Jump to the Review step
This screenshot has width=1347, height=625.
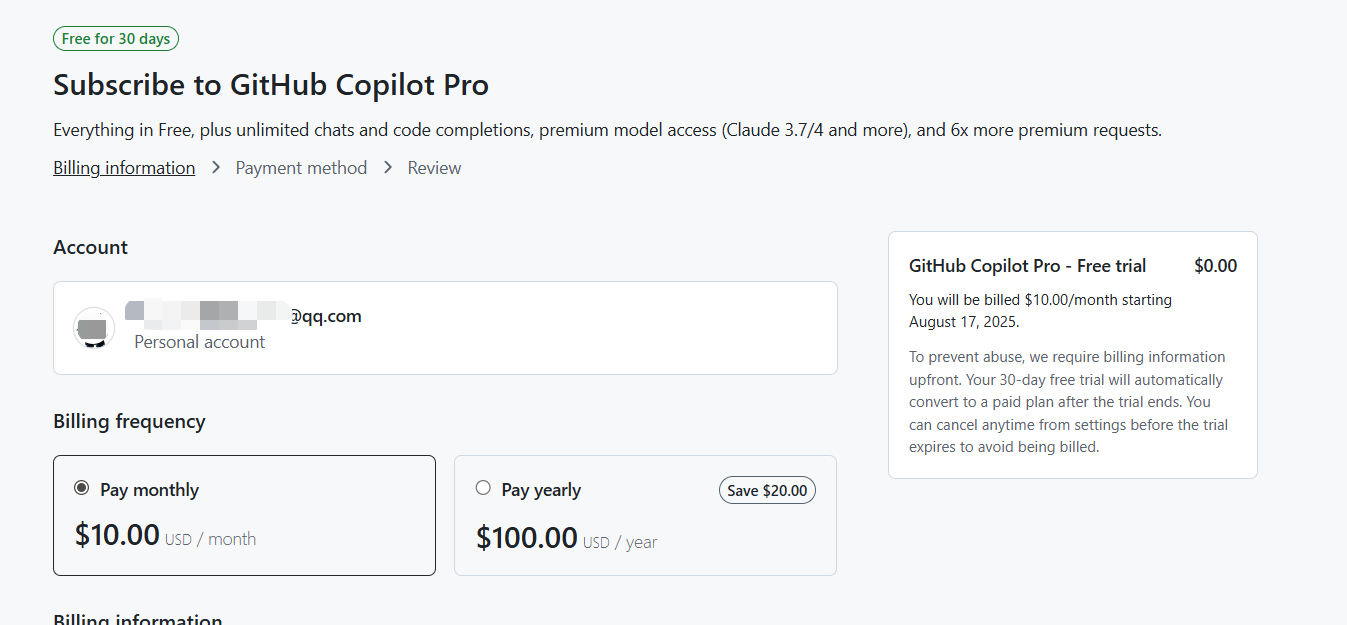pyautogui.click(x=434, y=168)
